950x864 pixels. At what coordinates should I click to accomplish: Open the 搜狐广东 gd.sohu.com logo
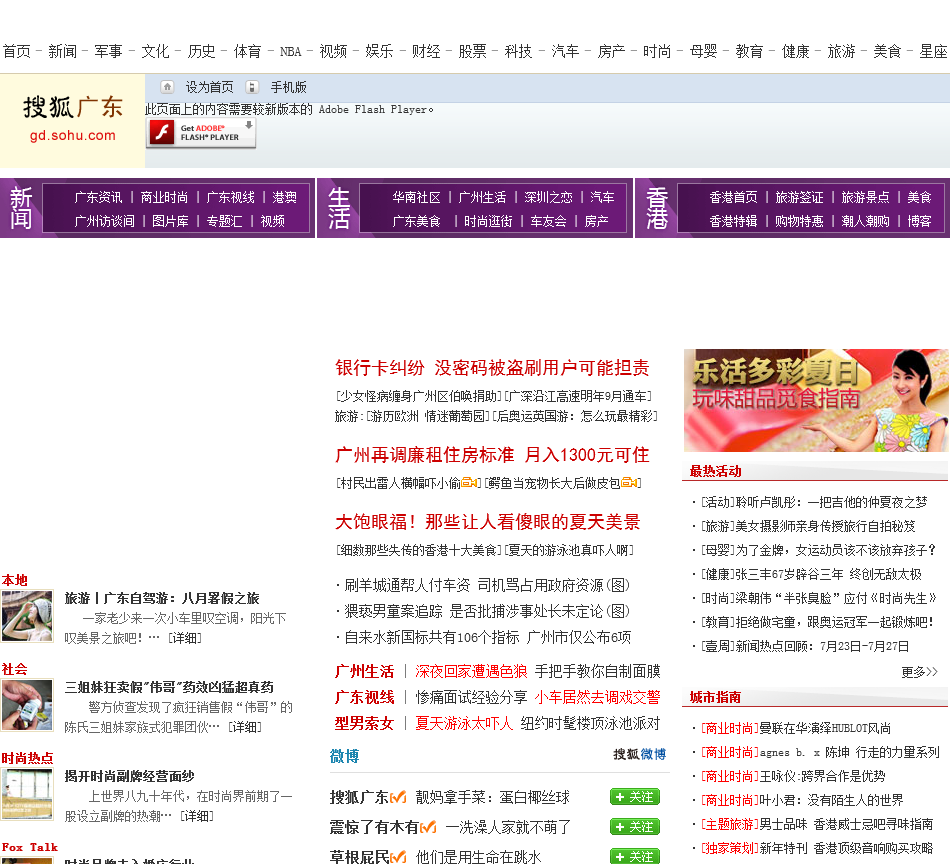(x=72, y=119)
